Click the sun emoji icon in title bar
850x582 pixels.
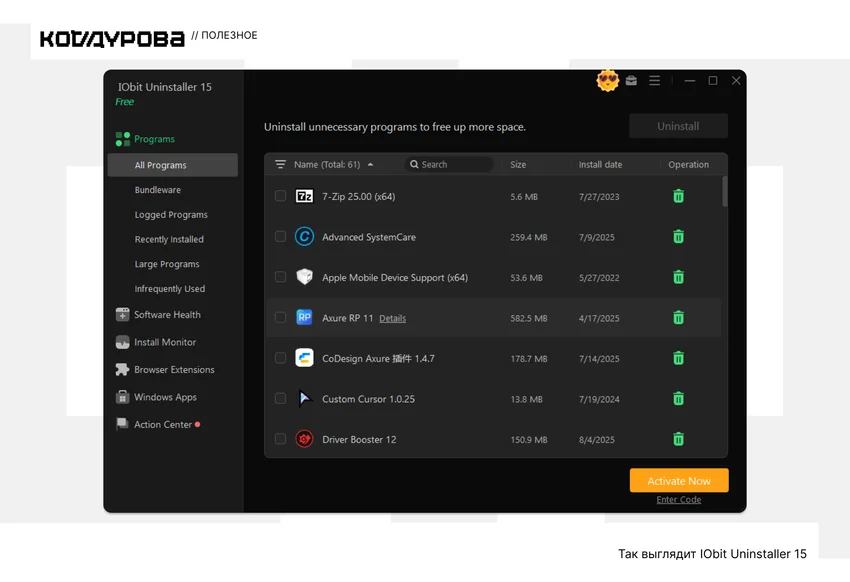coord(607,81)
